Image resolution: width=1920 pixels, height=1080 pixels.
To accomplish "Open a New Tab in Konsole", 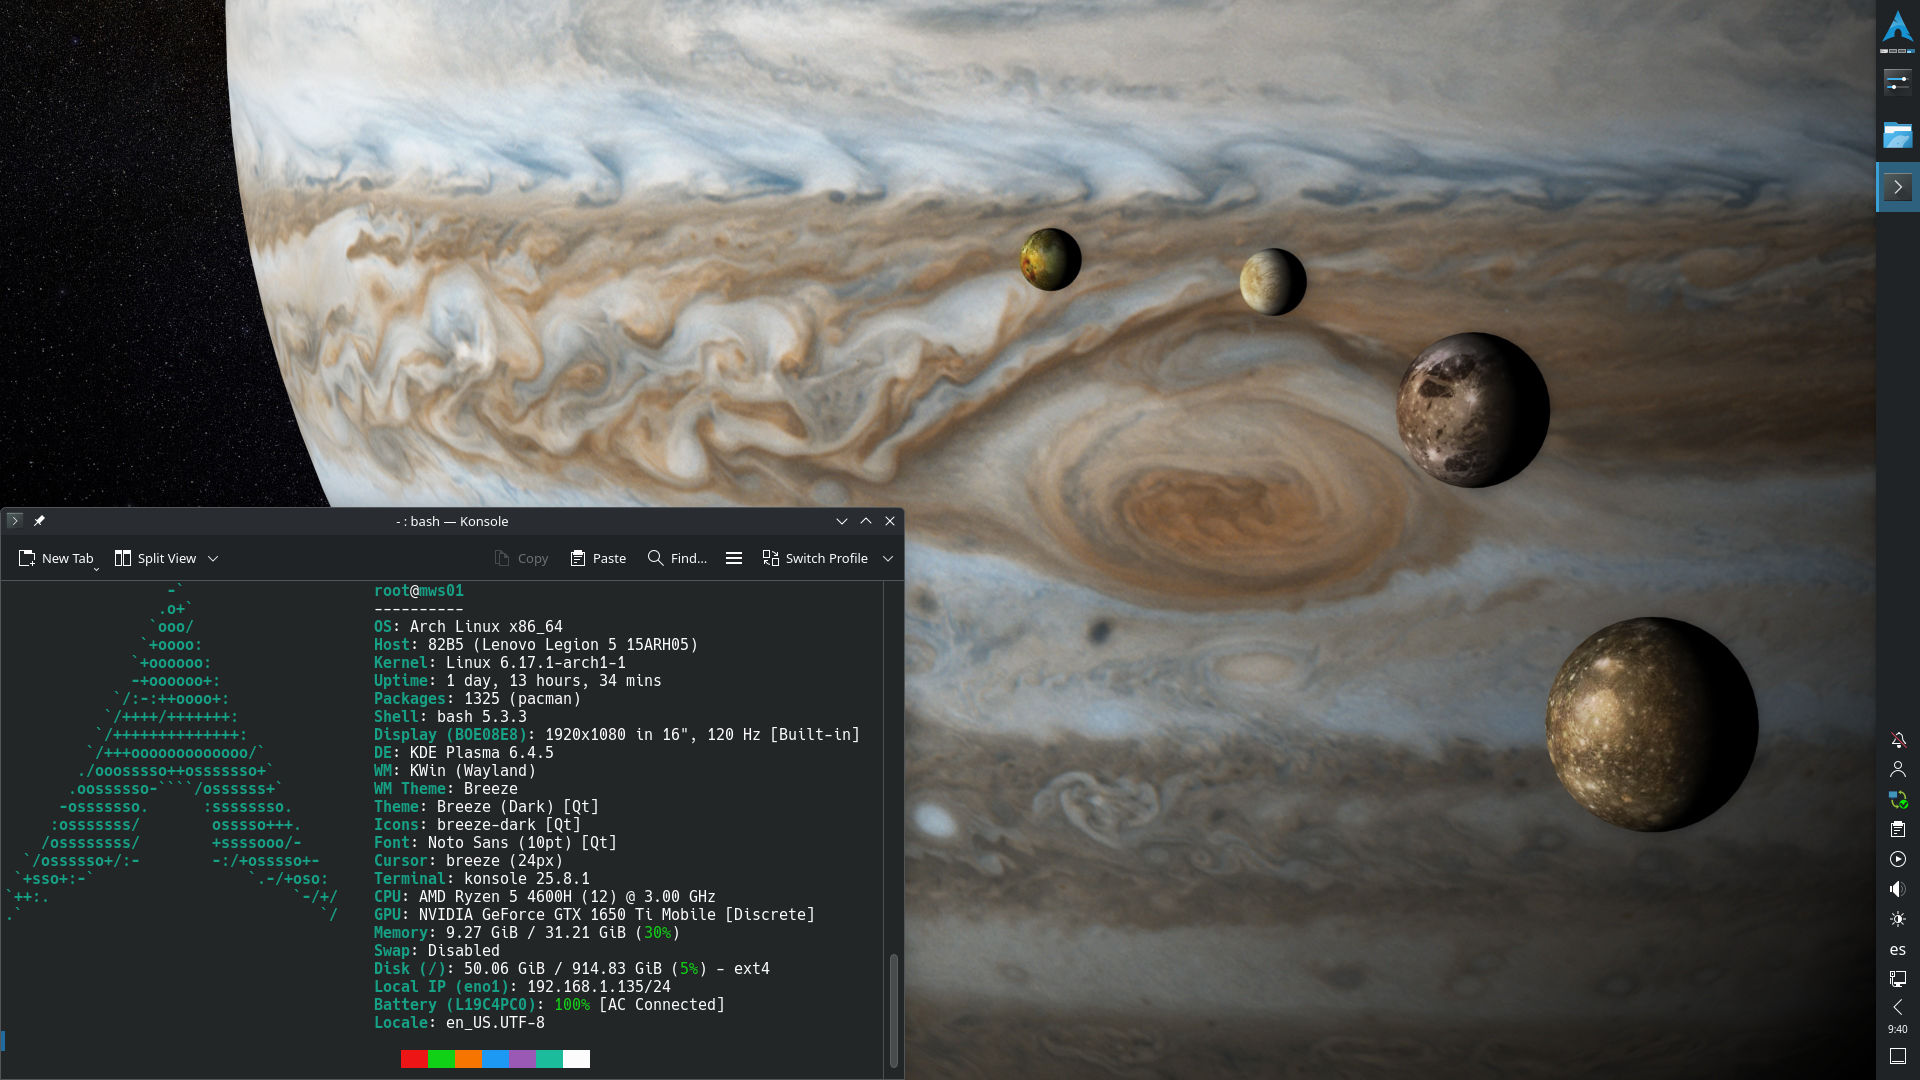I will point(56,559).
